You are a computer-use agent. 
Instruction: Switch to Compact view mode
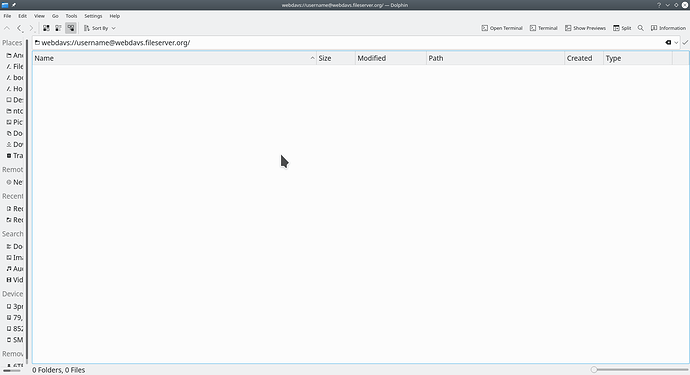tap(58, 28)
